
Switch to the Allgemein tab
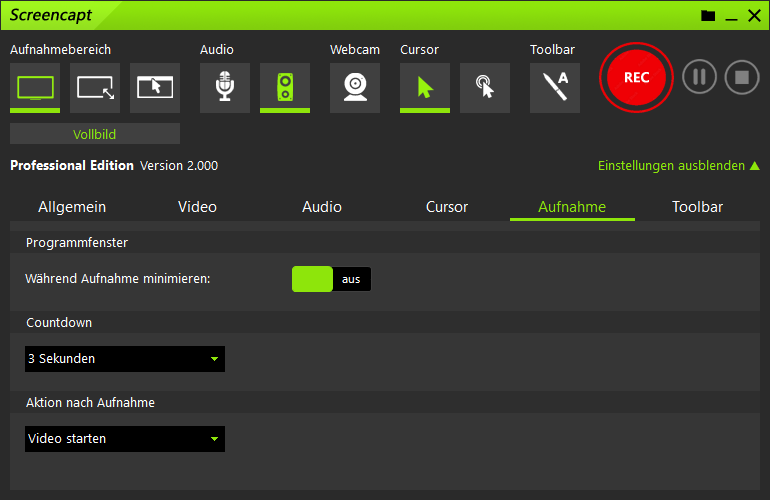pyautogui.click(x=72, y=207)
